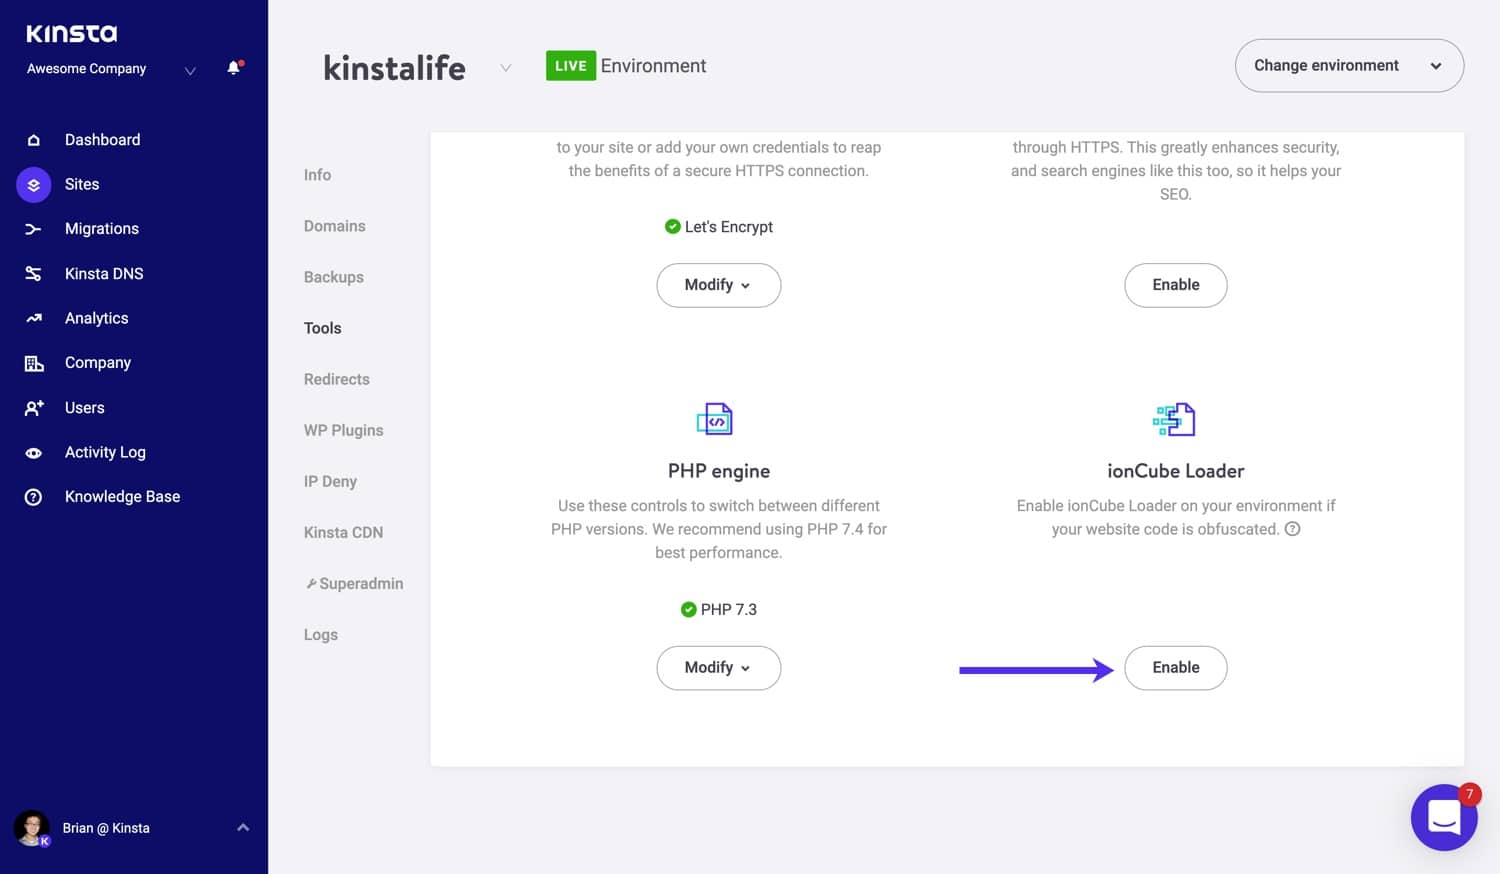Enable the ionCube Loader

point(1176,667)
